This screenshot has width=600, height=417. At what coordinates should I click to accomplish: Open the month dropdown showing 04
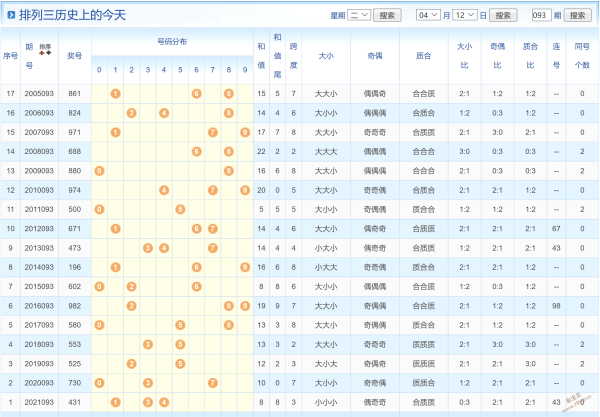tap(428, 15)
